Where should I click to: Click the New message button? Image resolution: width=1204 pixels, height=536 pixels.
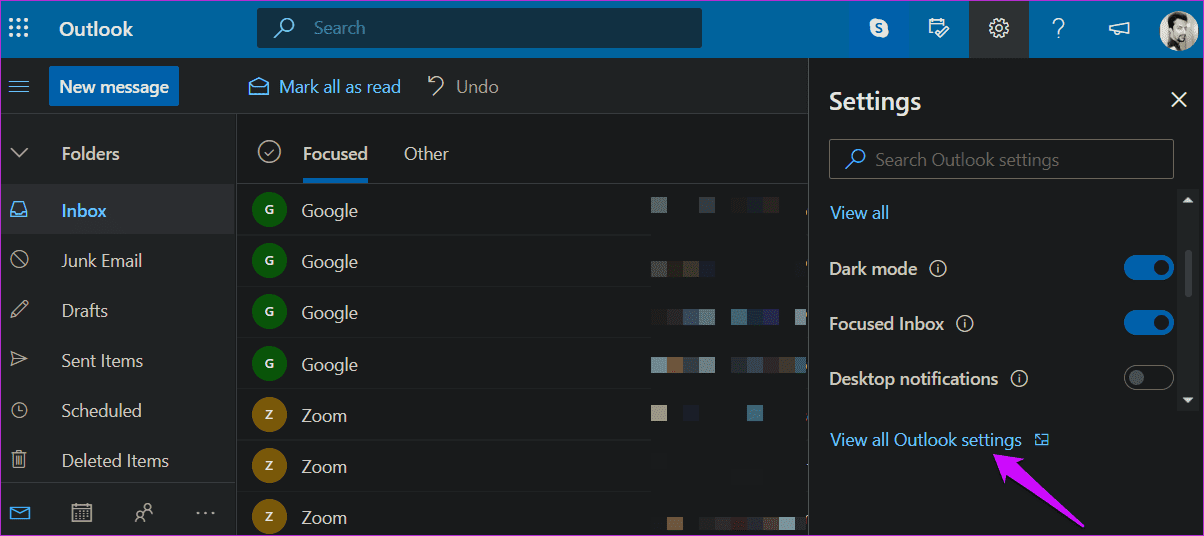click(x=114, y=87)
